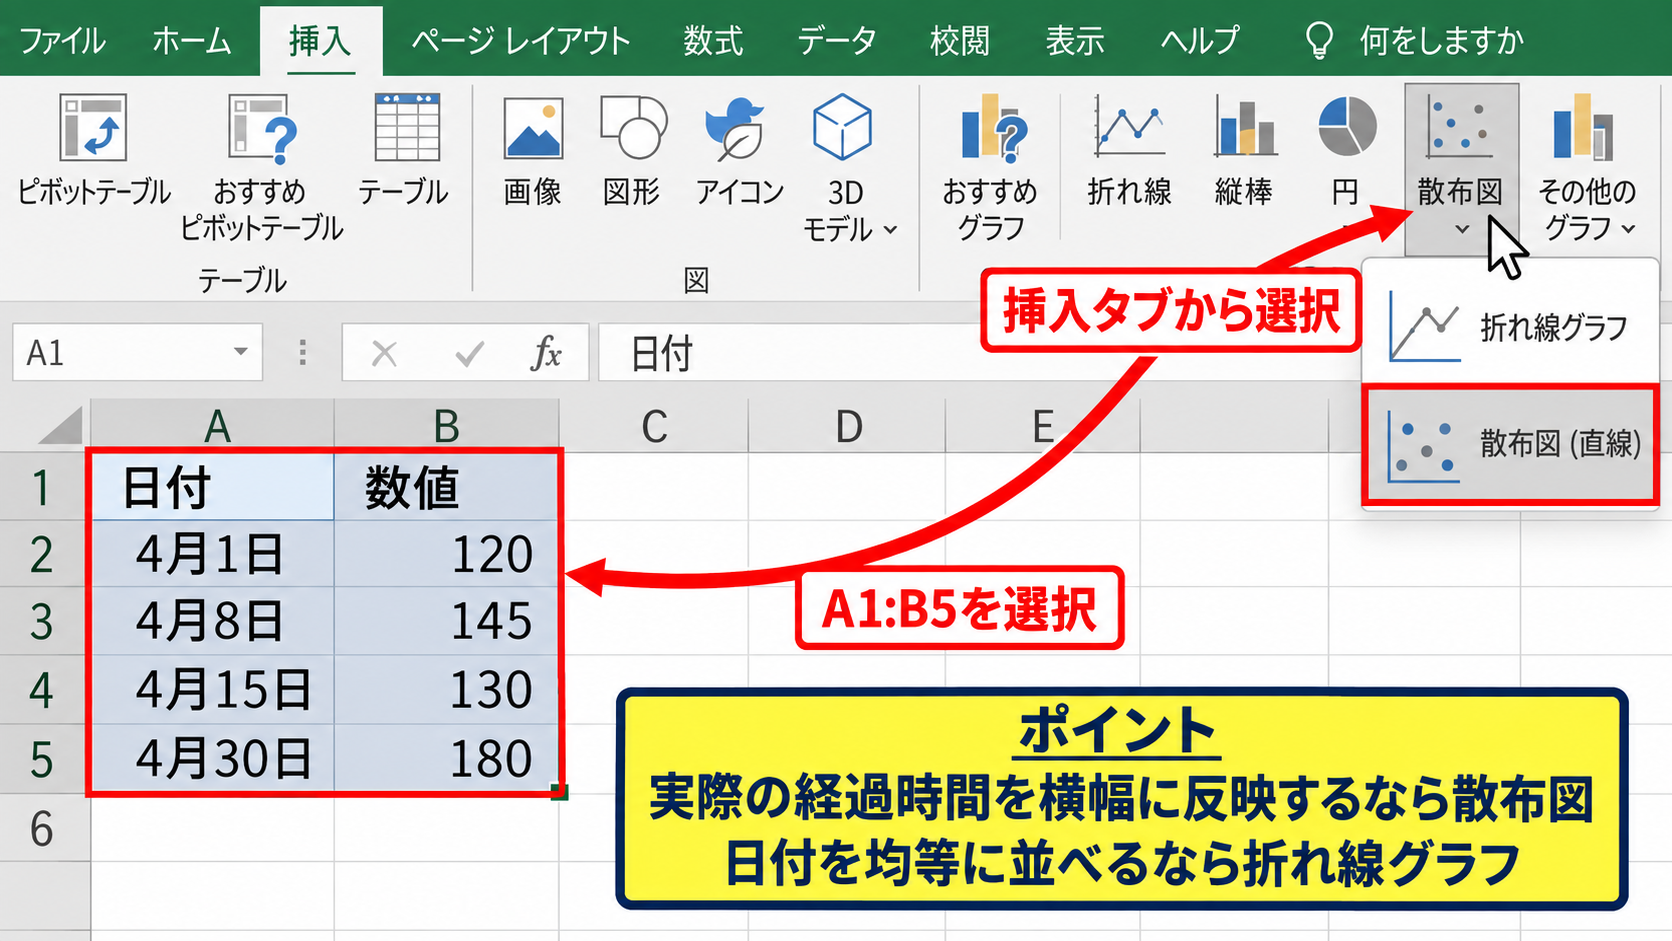The width and height of the screenshot is (1672, 941).
Task: Click the formula bar enter checkmark
Action: pyautogui.click(x=468, y=353)
